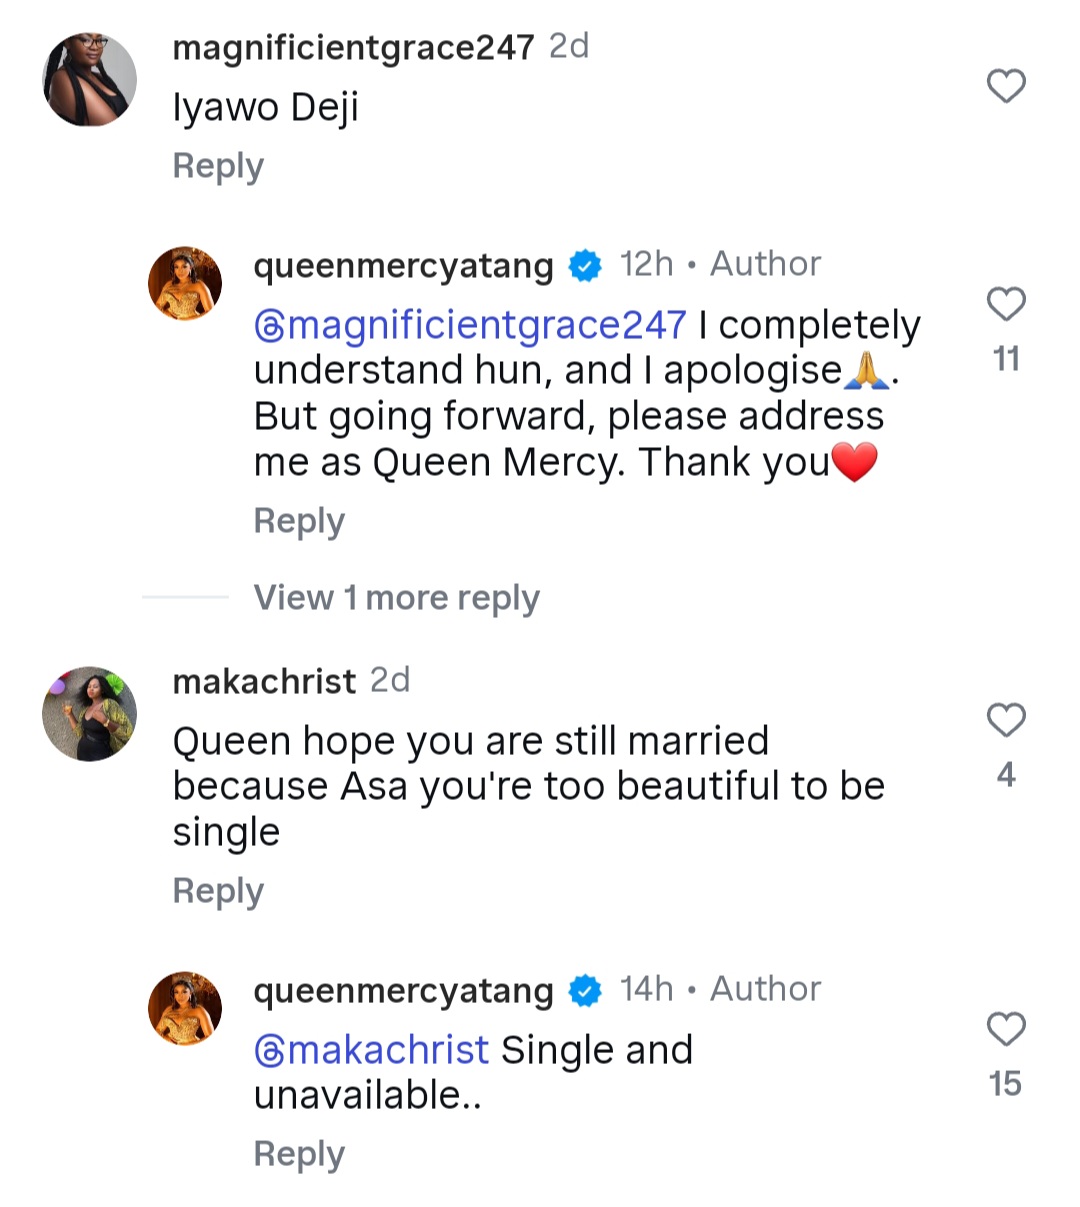Reply to queenmercyatang's apology comment
1080x1207 pixels.
pos(299,521)
